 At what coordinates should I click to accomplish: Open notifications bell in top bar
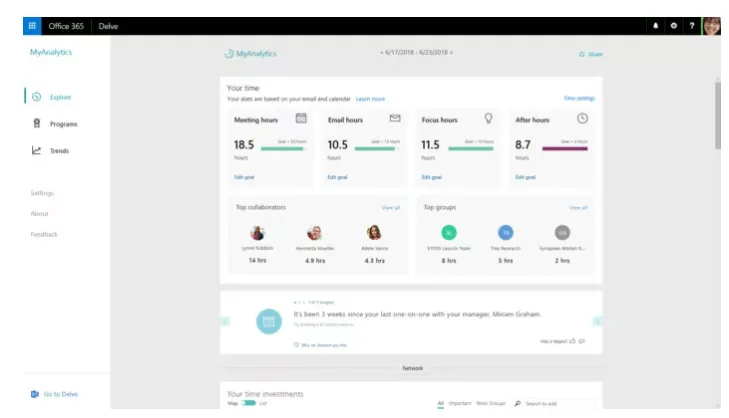(x=656, y=26)
